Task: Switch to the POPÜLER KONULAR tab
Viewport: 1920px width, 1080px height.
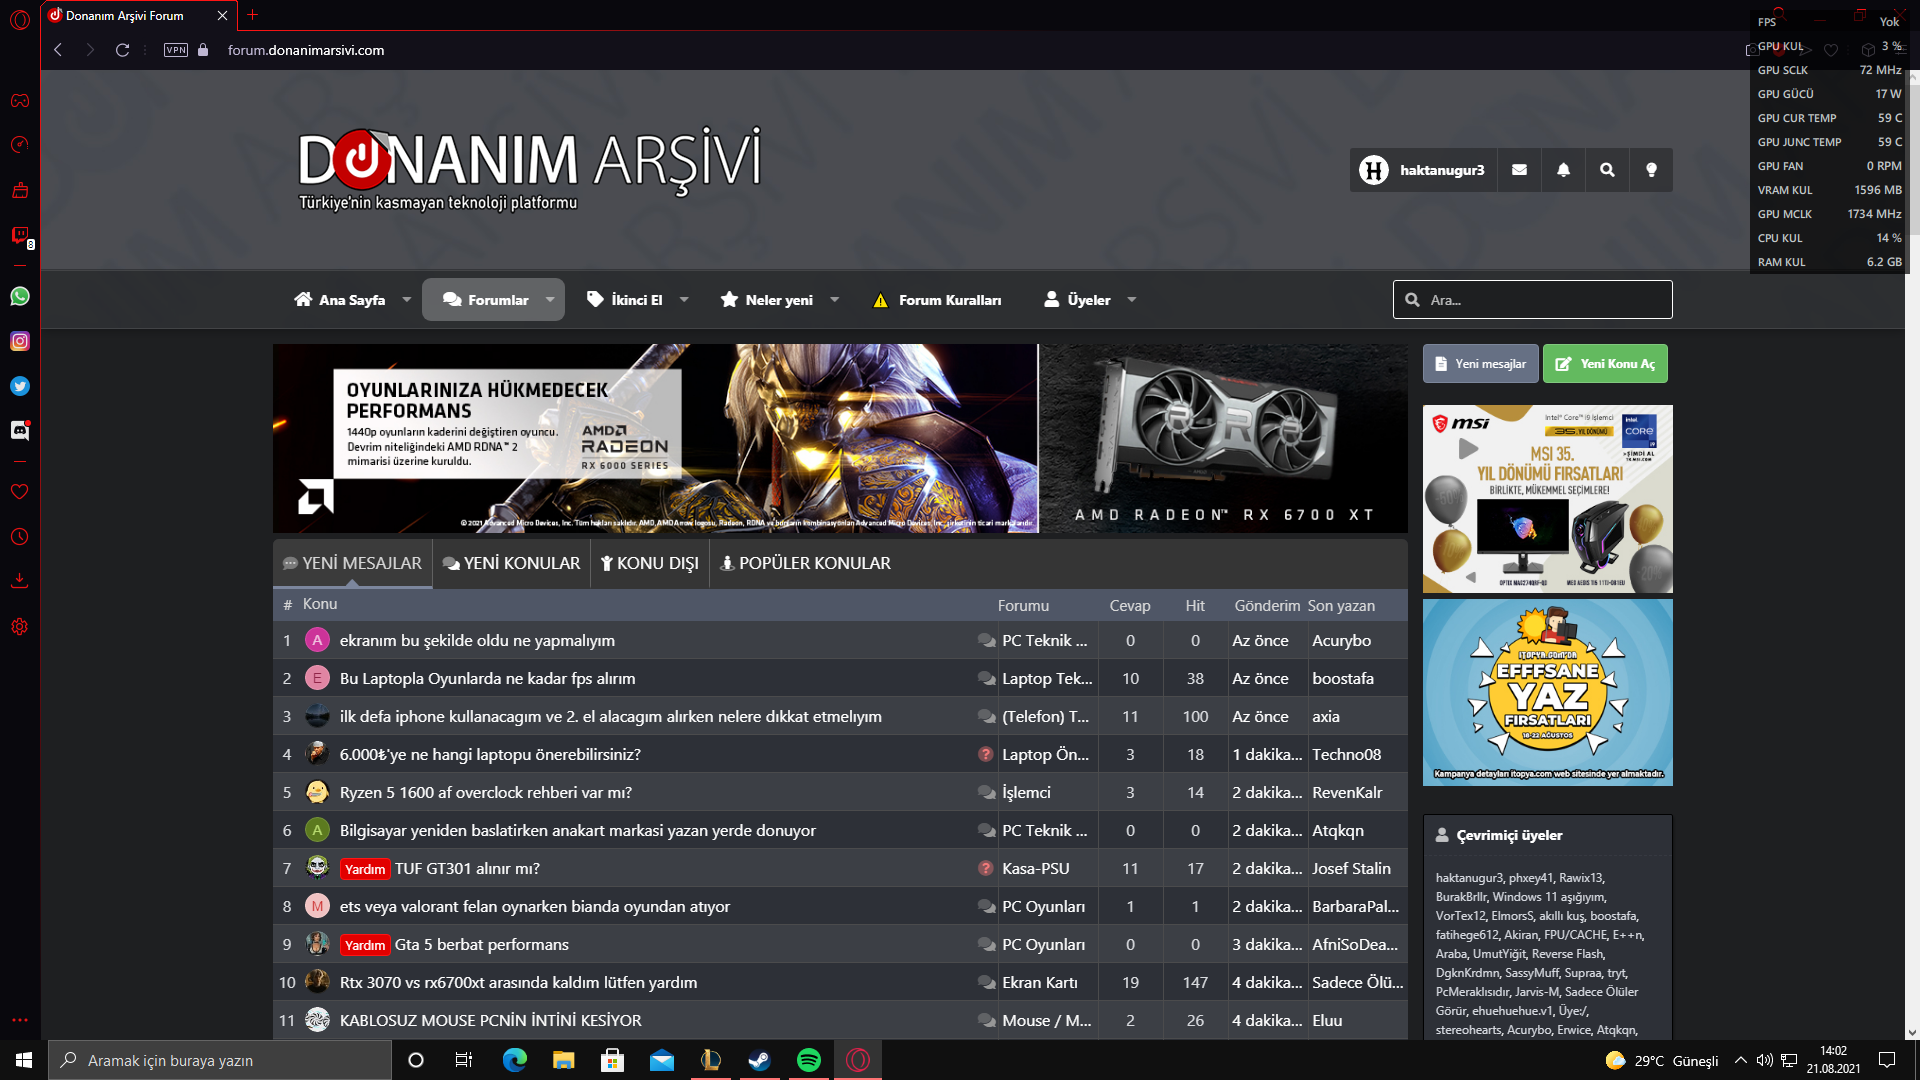Action: pyautogui.click(x=805, y=563)
